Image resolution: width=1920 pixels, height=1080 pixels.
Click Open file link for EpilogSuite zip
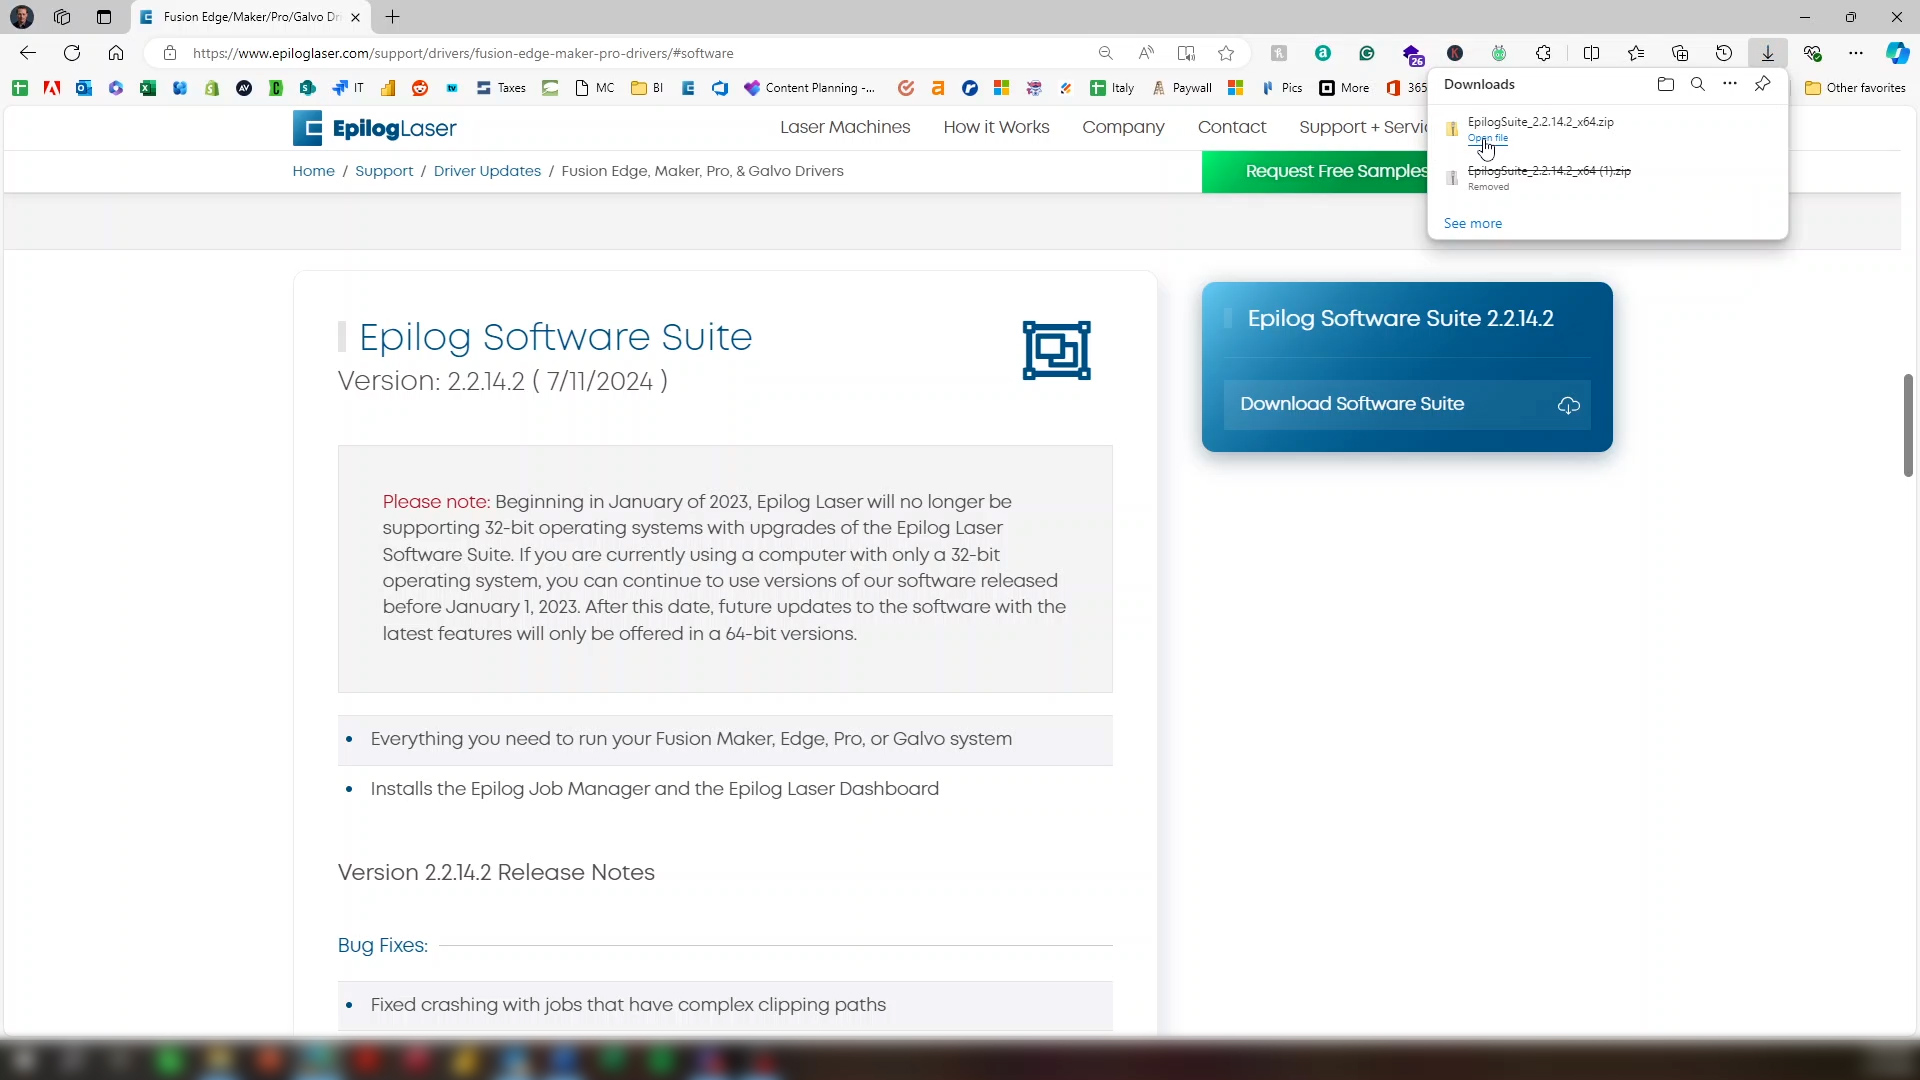click(1488, 138)
